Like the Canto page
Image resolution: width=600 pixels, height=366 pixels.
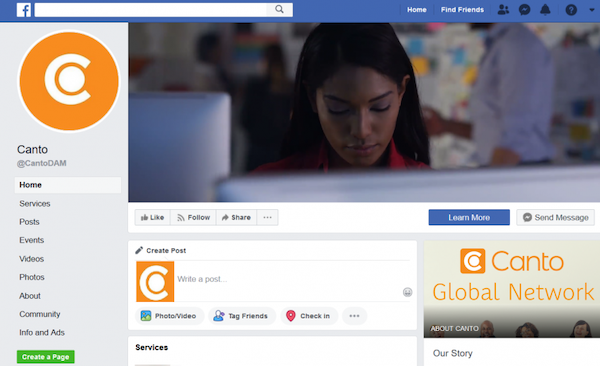(152, 217)
